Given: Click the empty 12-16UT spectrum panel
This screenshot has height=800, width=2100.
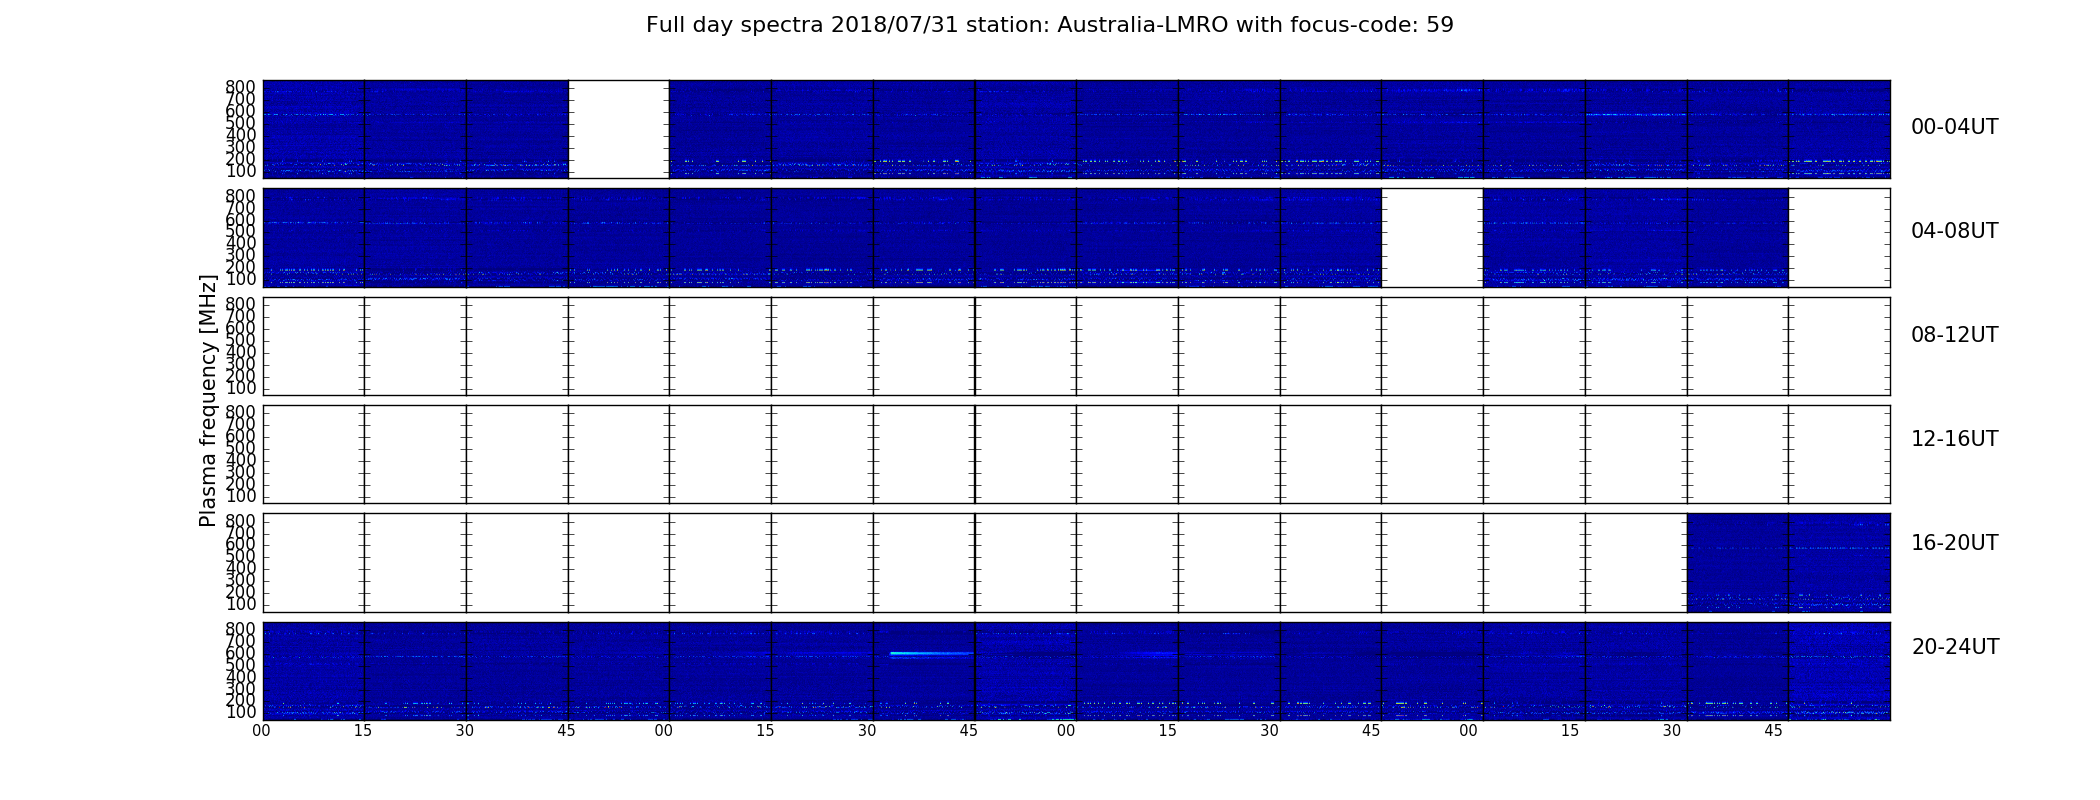Looking at the screenshot, I should click(x=1076, y=454).
